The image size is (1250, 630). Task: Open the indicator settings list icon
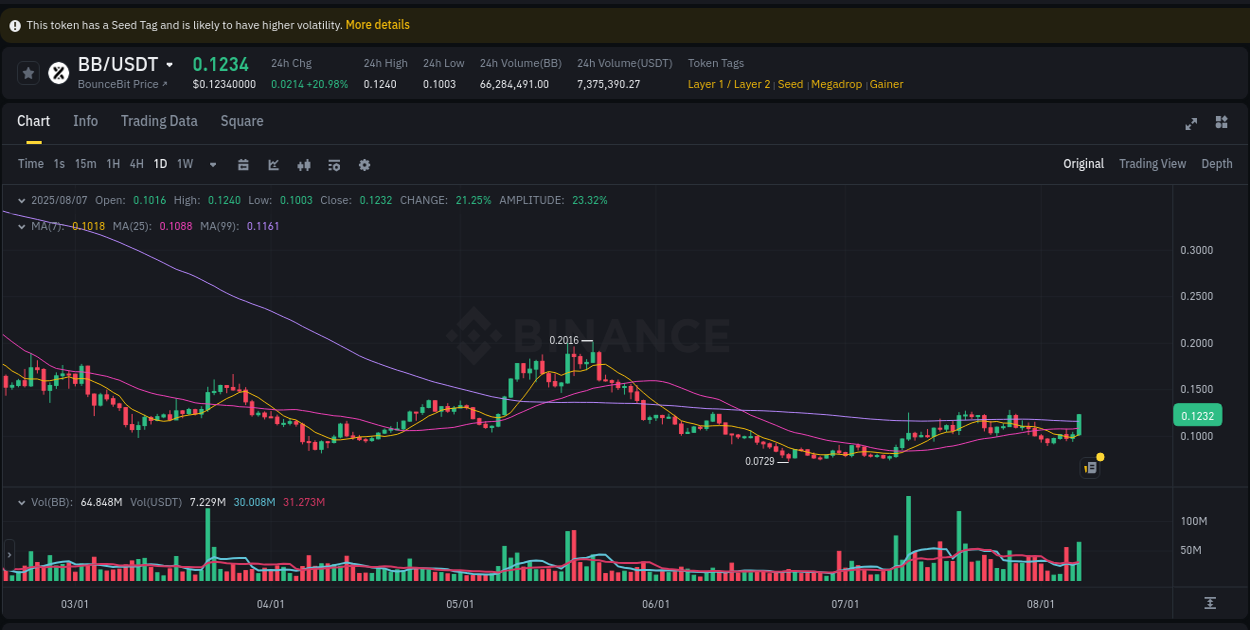coord(334,163)
